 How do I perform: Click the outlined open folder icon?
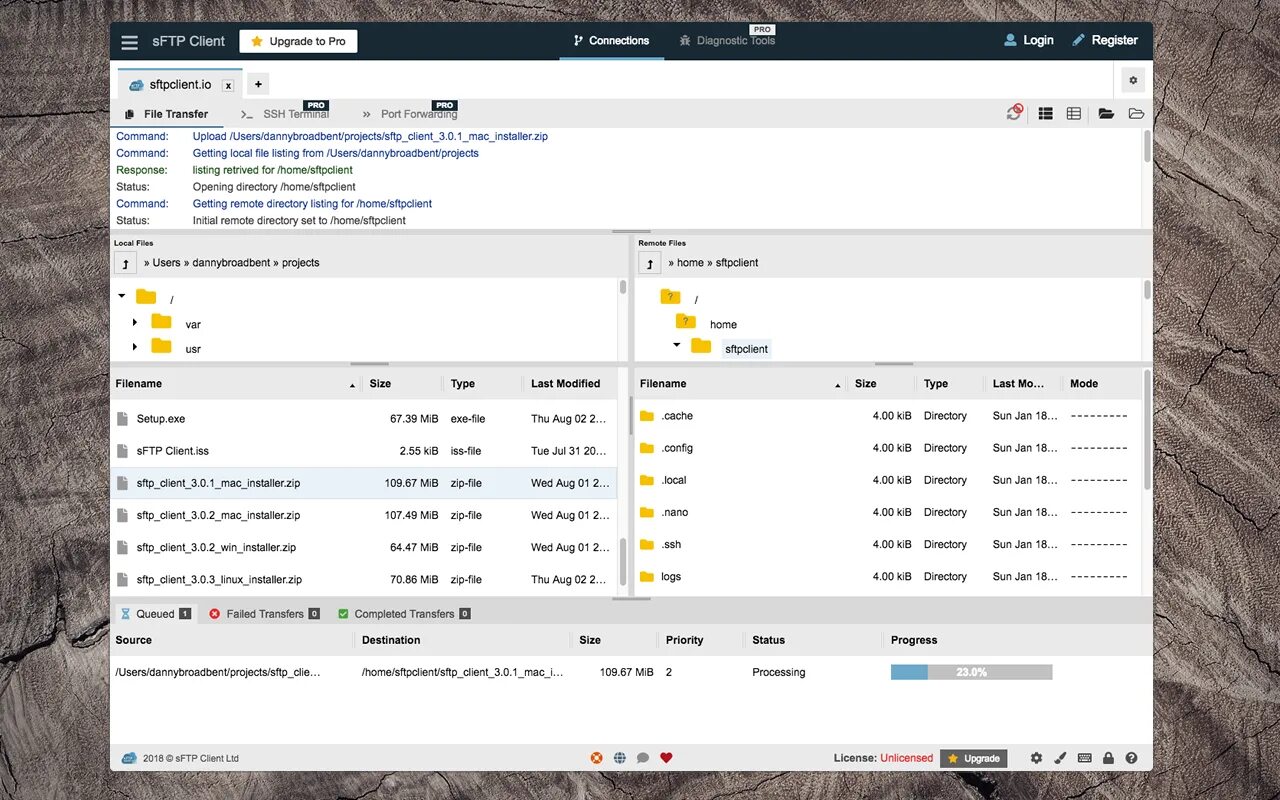point(1136,114)
